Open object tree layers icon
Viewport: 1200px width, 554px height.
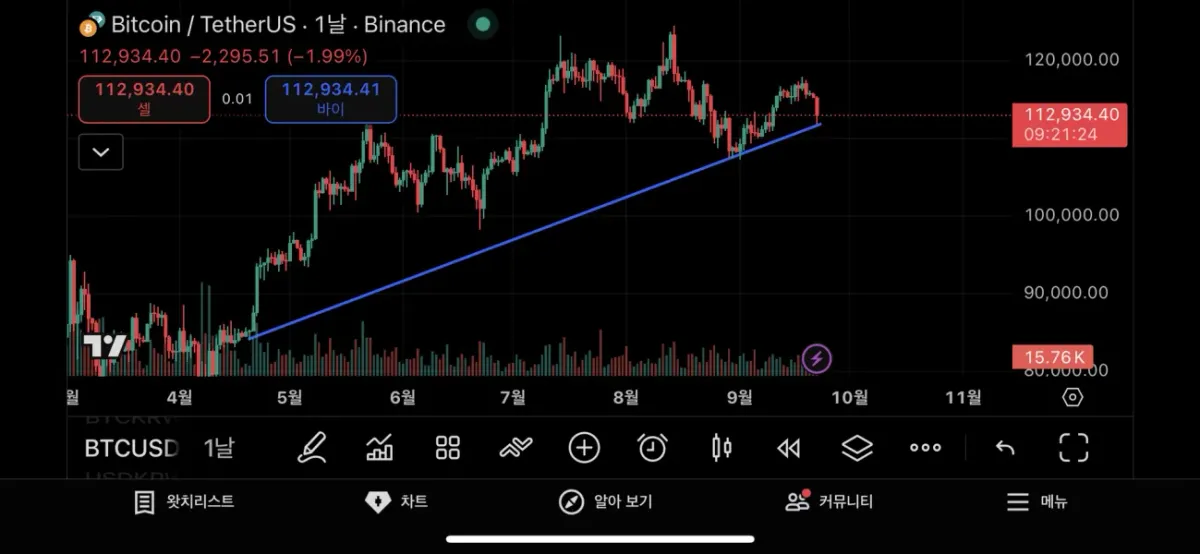pyautogui.click(x=857, y=447)
